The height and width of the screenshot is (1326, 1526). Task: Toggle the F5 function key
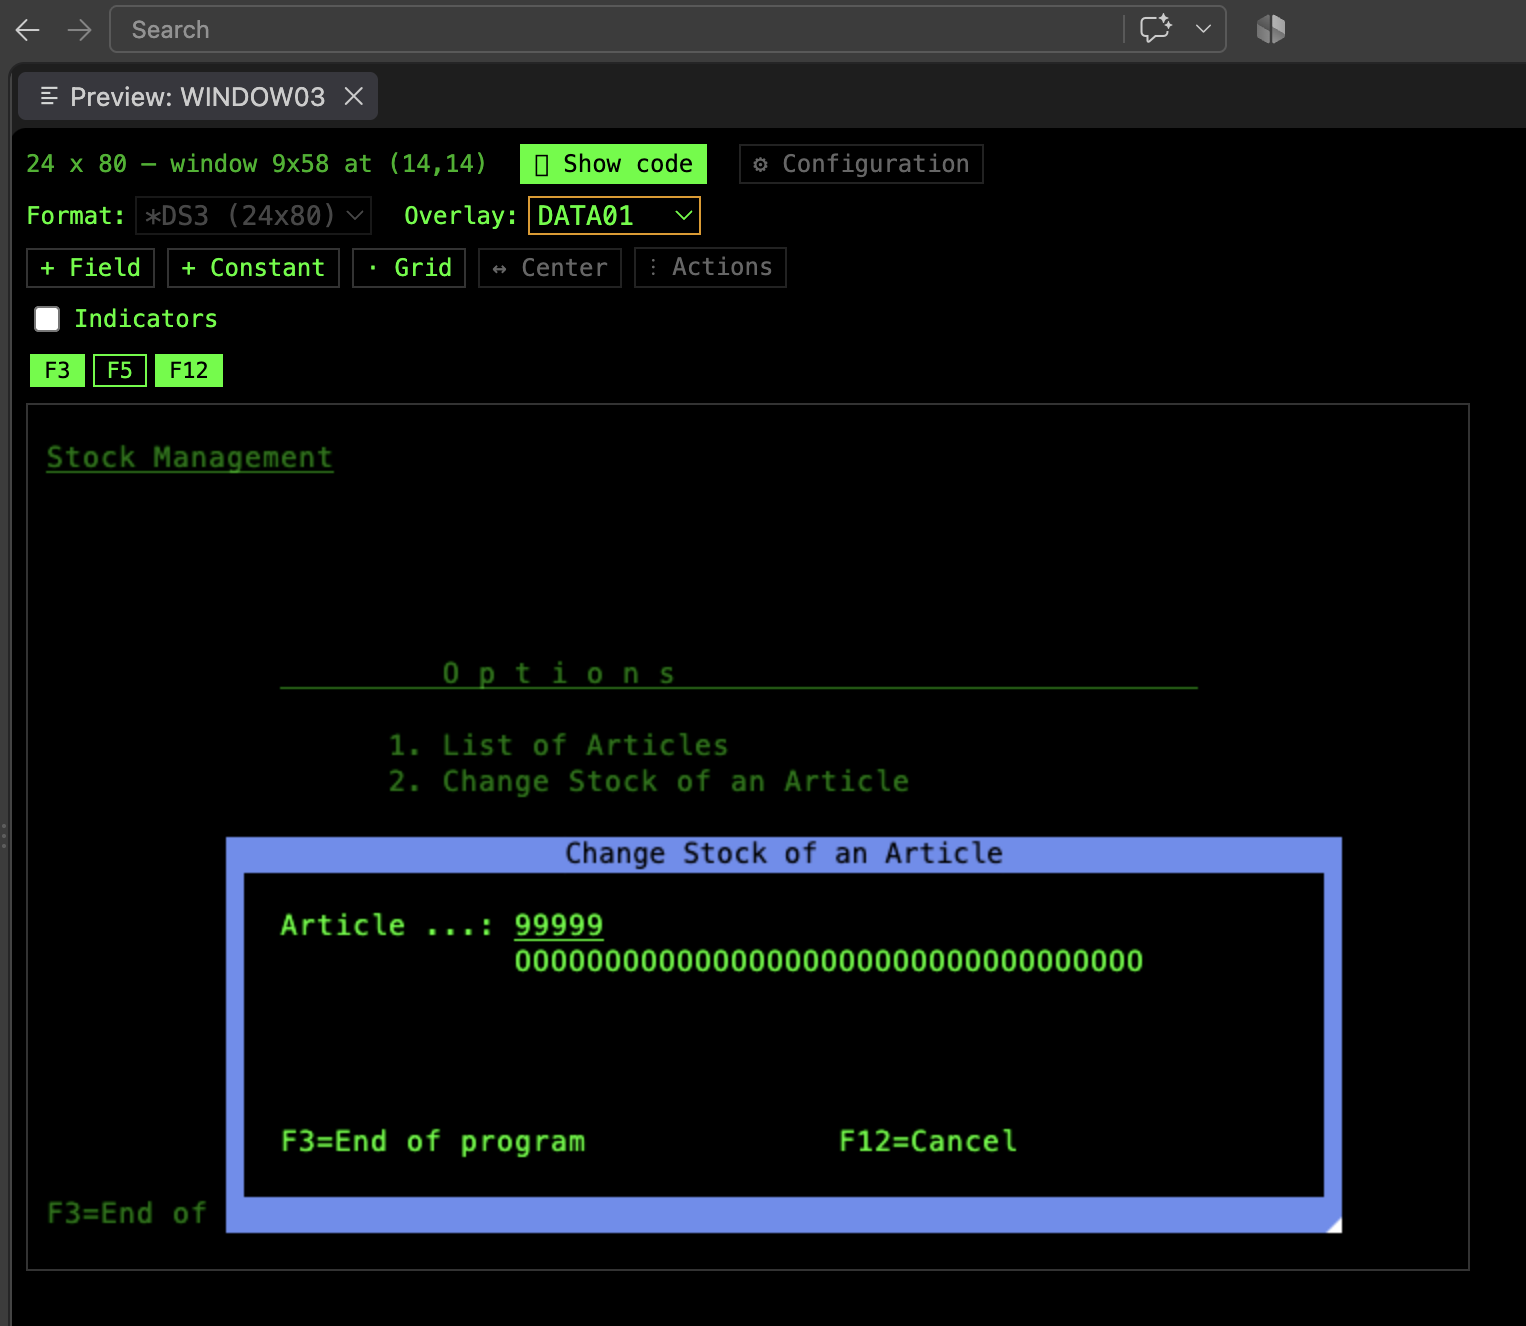coord(120,371)
